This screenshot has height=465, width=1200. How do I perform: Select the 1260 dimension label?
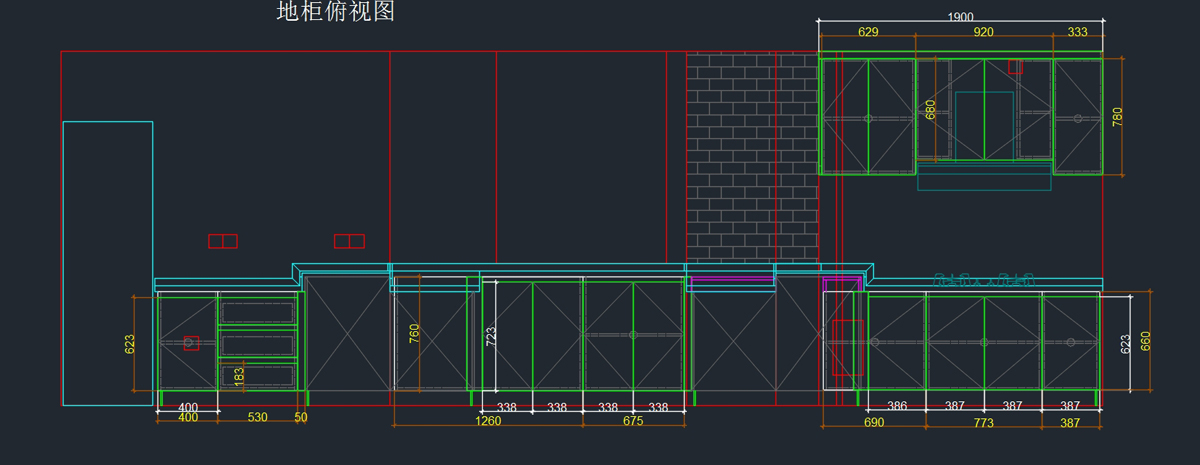point(488,421)
